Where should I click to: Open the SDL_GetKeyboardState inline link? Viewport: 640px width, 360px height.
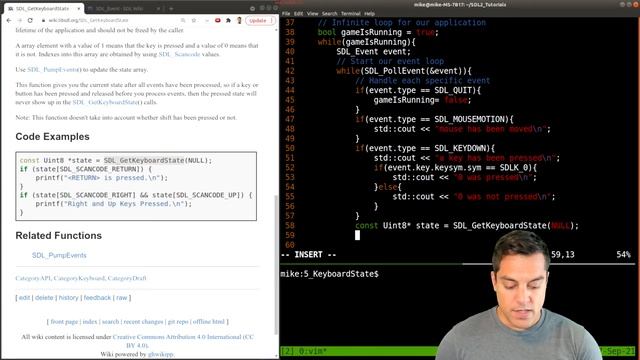click(x=105, y=102)
